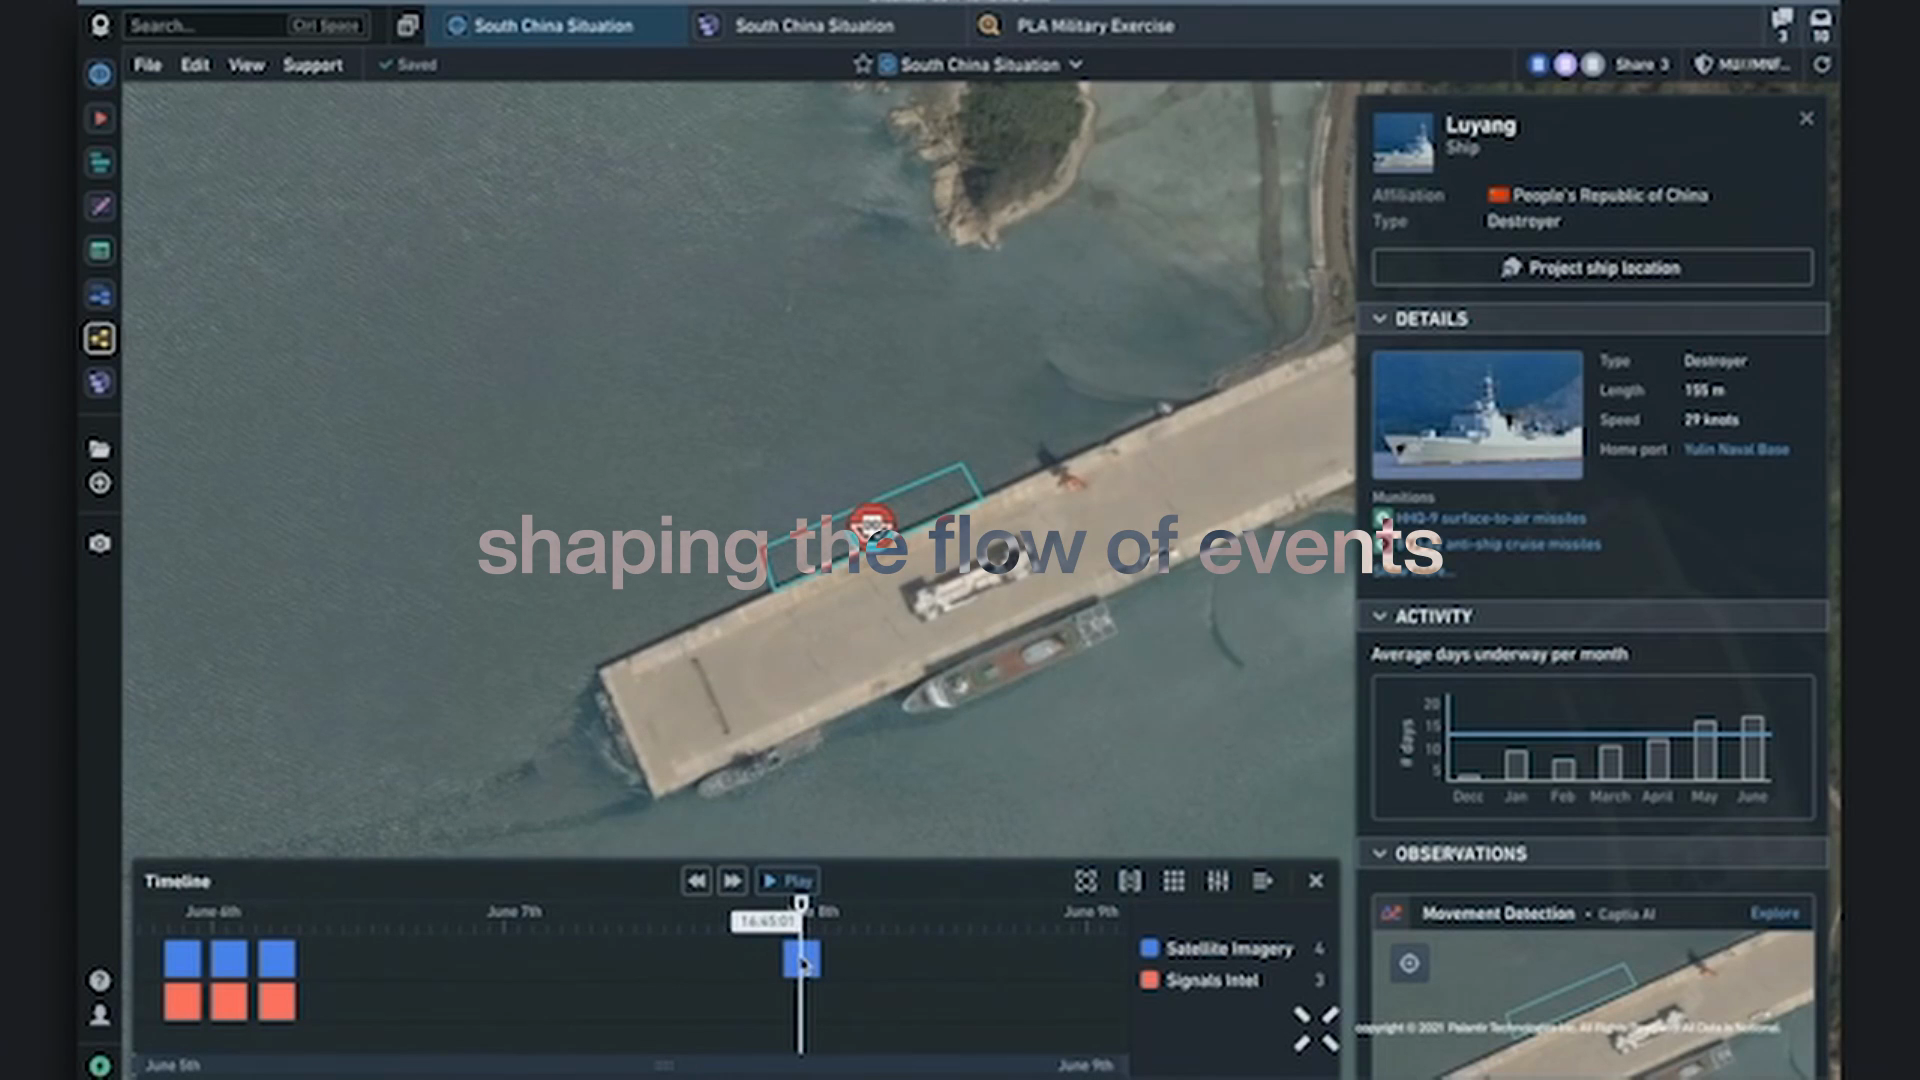Screen dimensions: 1920x1080
Task: Click the list-arrow icon in Timeline toolbar
Action: point(1262,881)
